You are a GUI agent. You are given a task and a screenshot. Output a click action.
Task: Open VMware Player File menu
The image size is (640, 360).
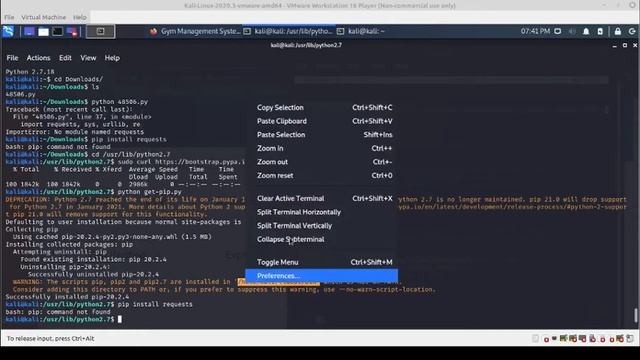pos(9,17)
